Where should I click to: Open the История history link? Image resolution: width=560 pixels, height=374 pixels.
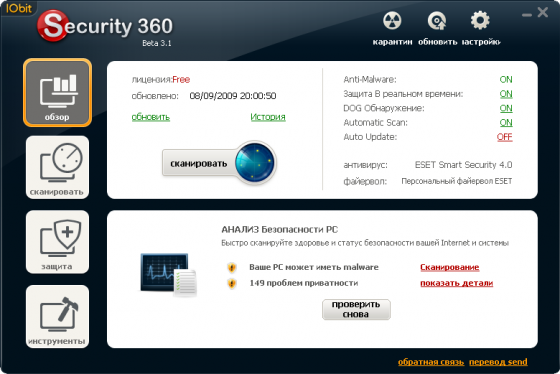click(268, 117)
